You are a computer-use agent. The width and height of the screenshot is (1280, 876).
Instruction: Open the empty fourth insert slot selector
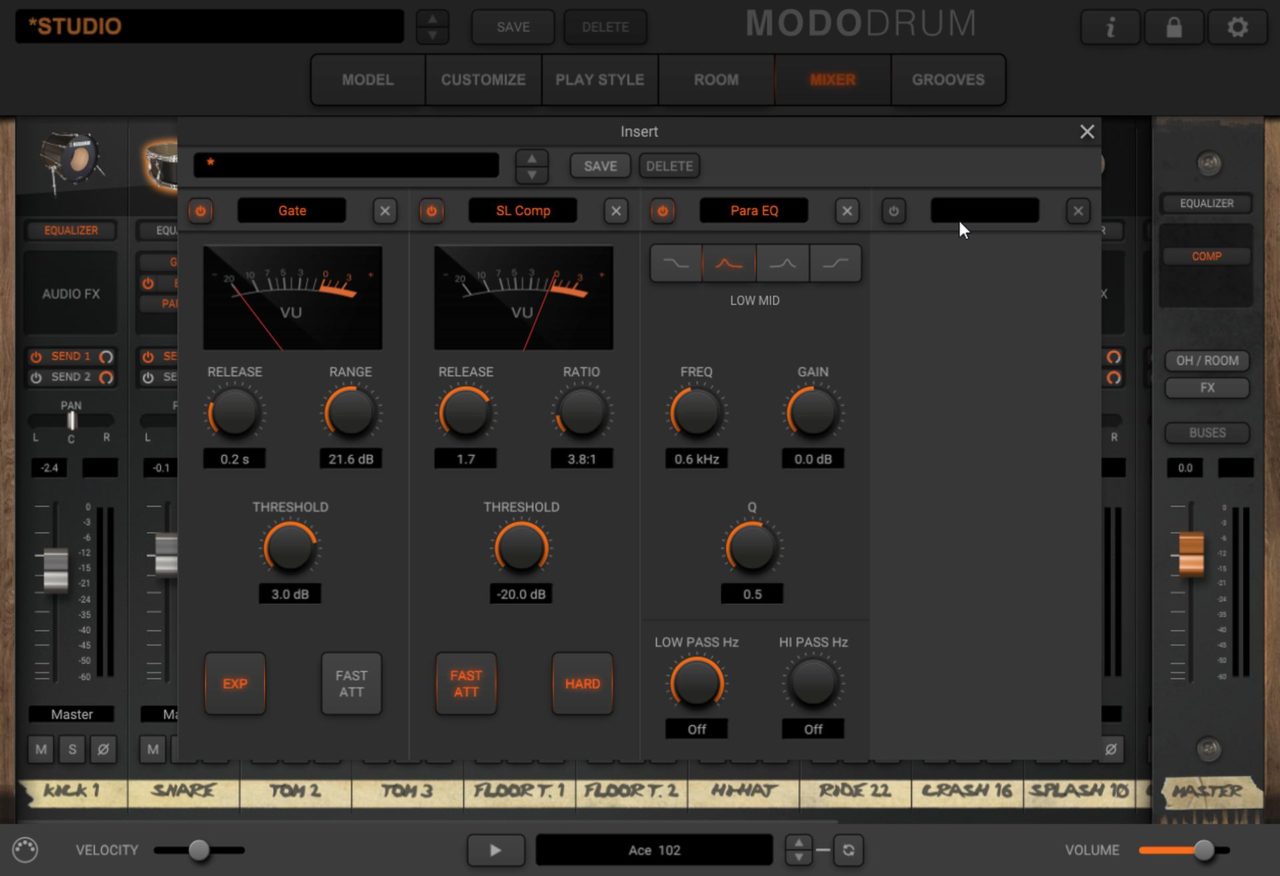(x=984, y=211)
